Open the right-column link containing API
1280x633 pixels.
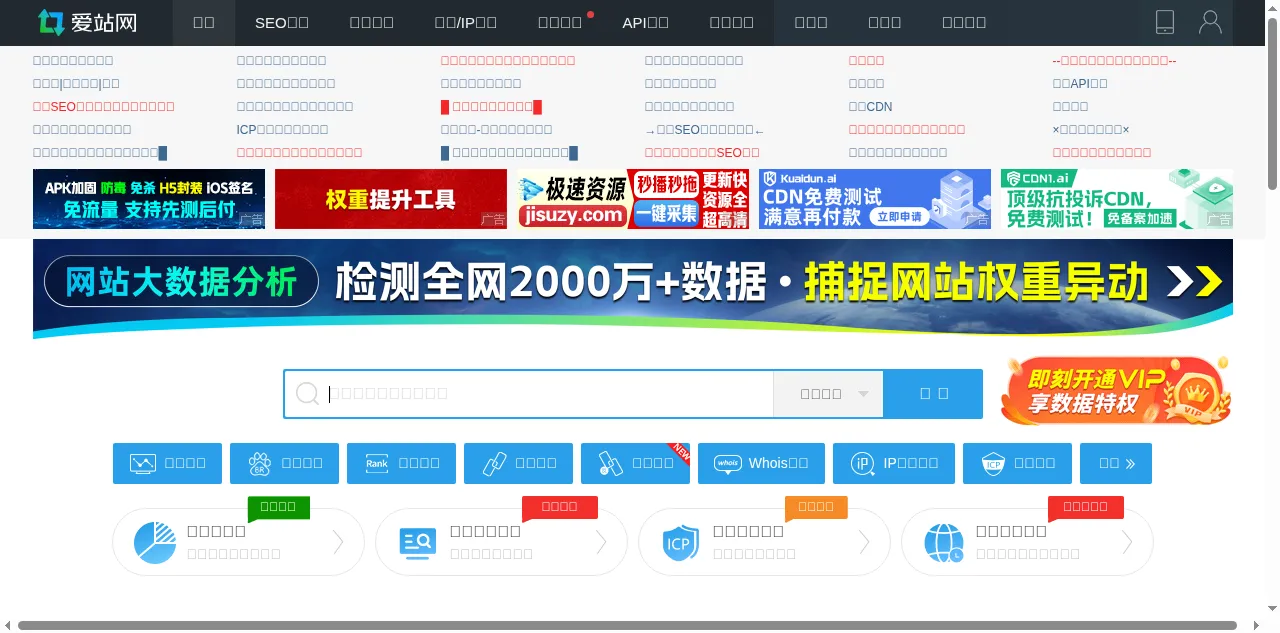(x=1080, y=83)
